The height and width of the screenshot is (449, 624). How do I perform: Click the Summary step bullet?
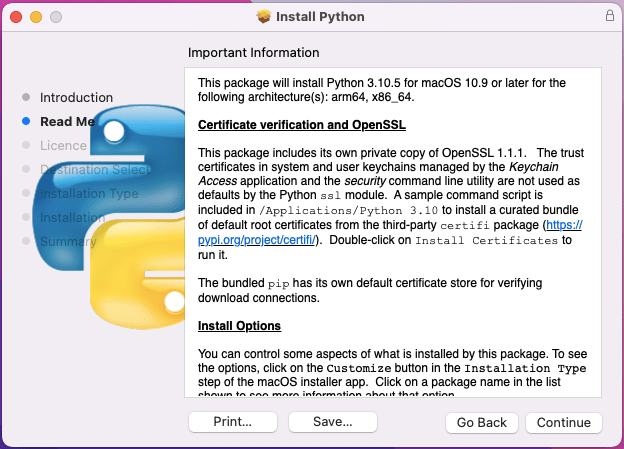26,241
